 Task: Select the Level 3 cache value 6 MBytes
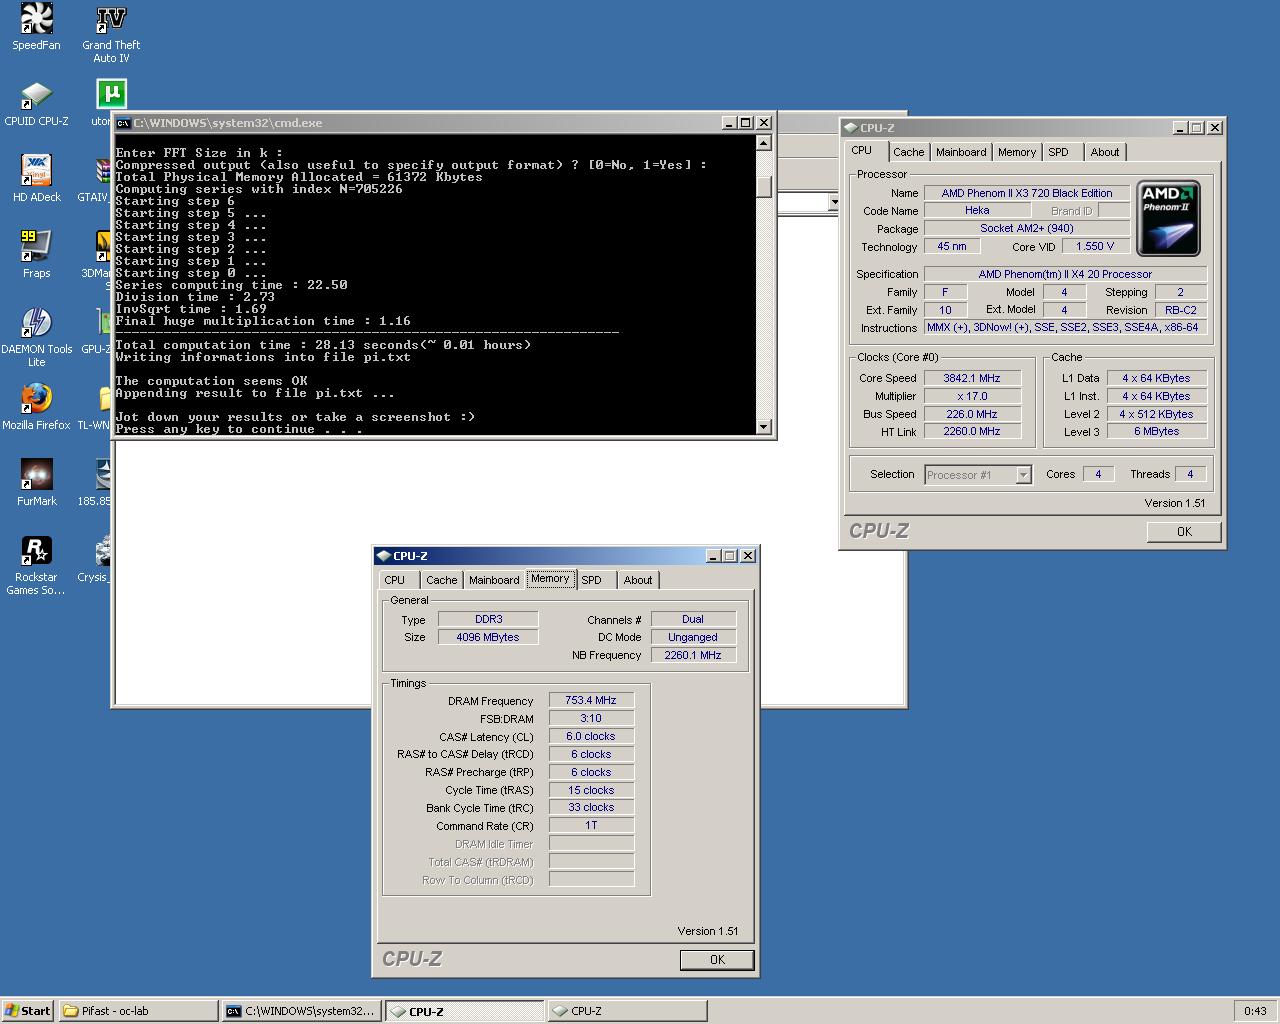click(x=1156, y=431)
